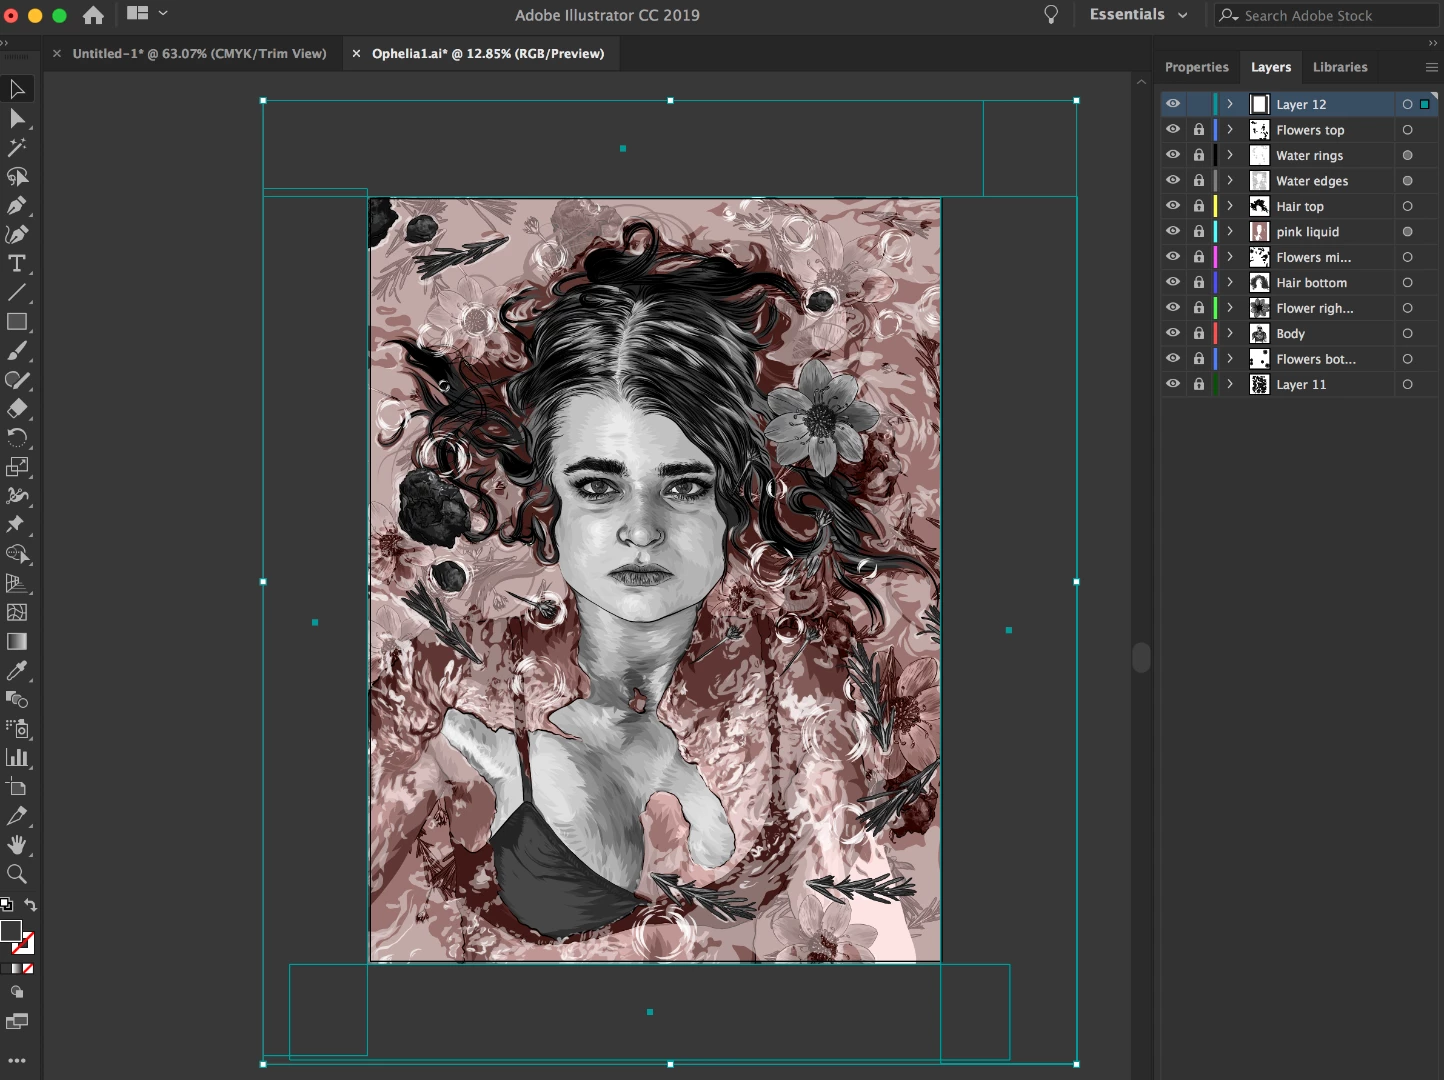1444x1080 pixels.
Task: Select the Paintbrush tool
Action: [x=17, y=351]
